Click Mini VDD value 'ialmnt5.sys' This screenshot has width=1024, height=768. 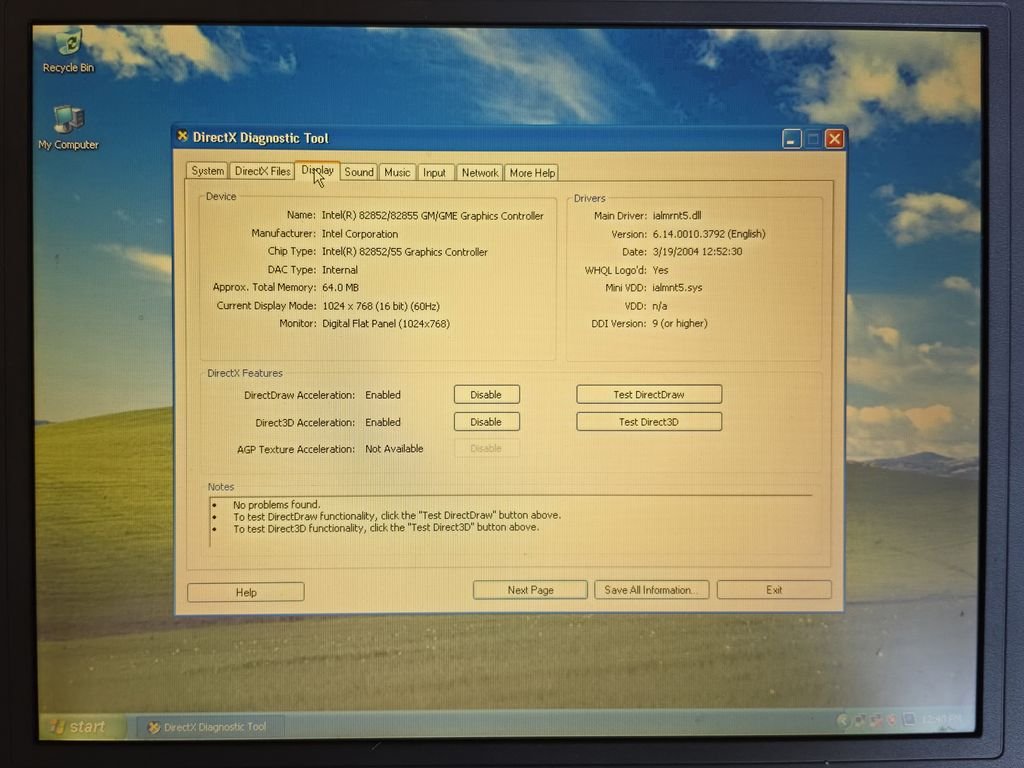click(x=677, y=287)
